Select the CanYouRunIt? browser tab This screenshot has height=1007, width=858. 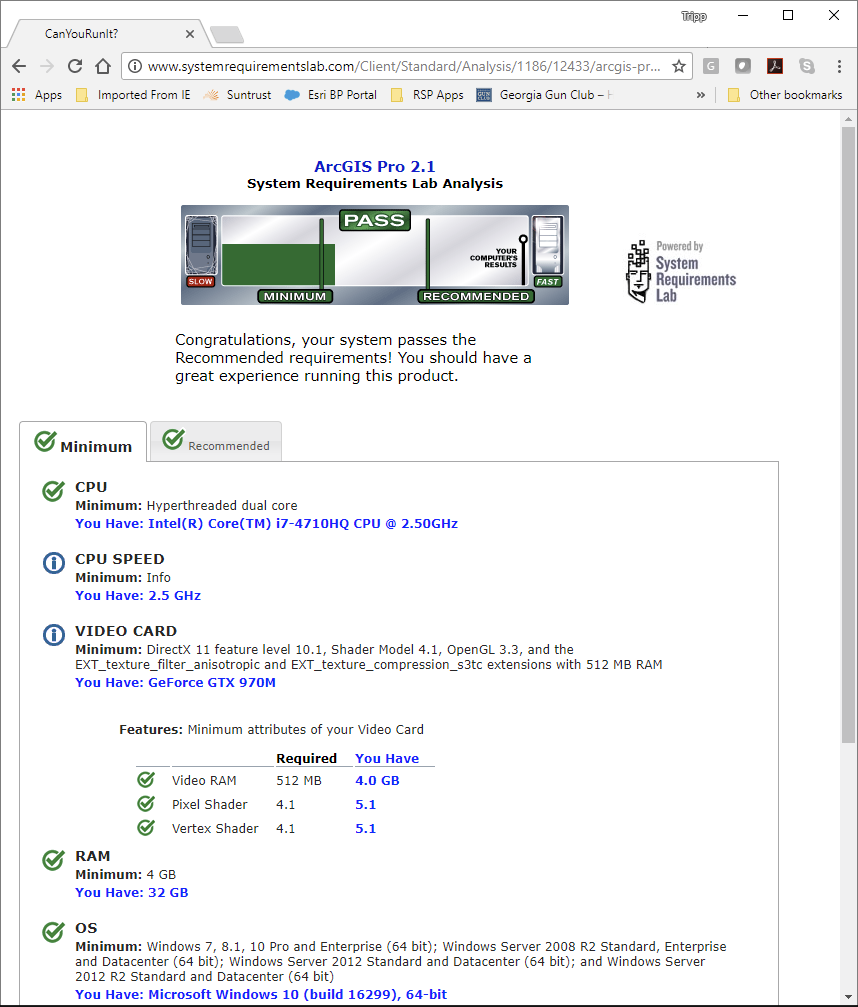tap(108, 34)
